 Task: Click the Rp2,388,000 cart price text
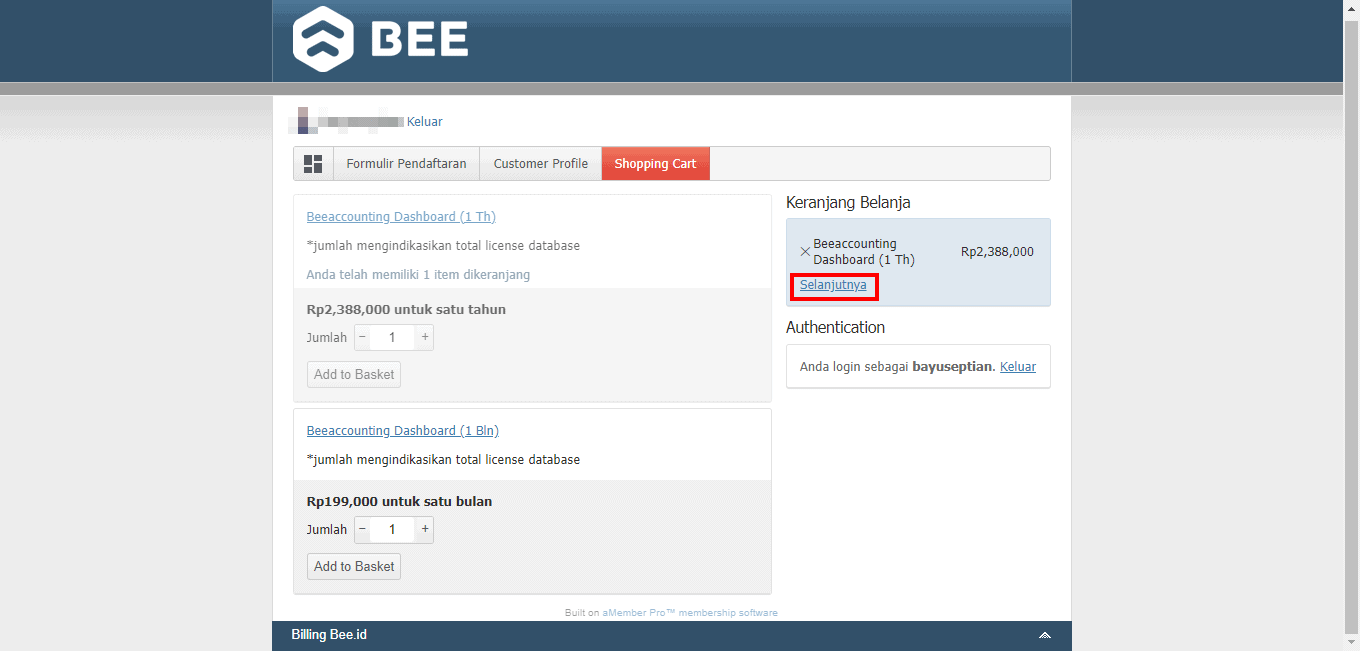997,252
